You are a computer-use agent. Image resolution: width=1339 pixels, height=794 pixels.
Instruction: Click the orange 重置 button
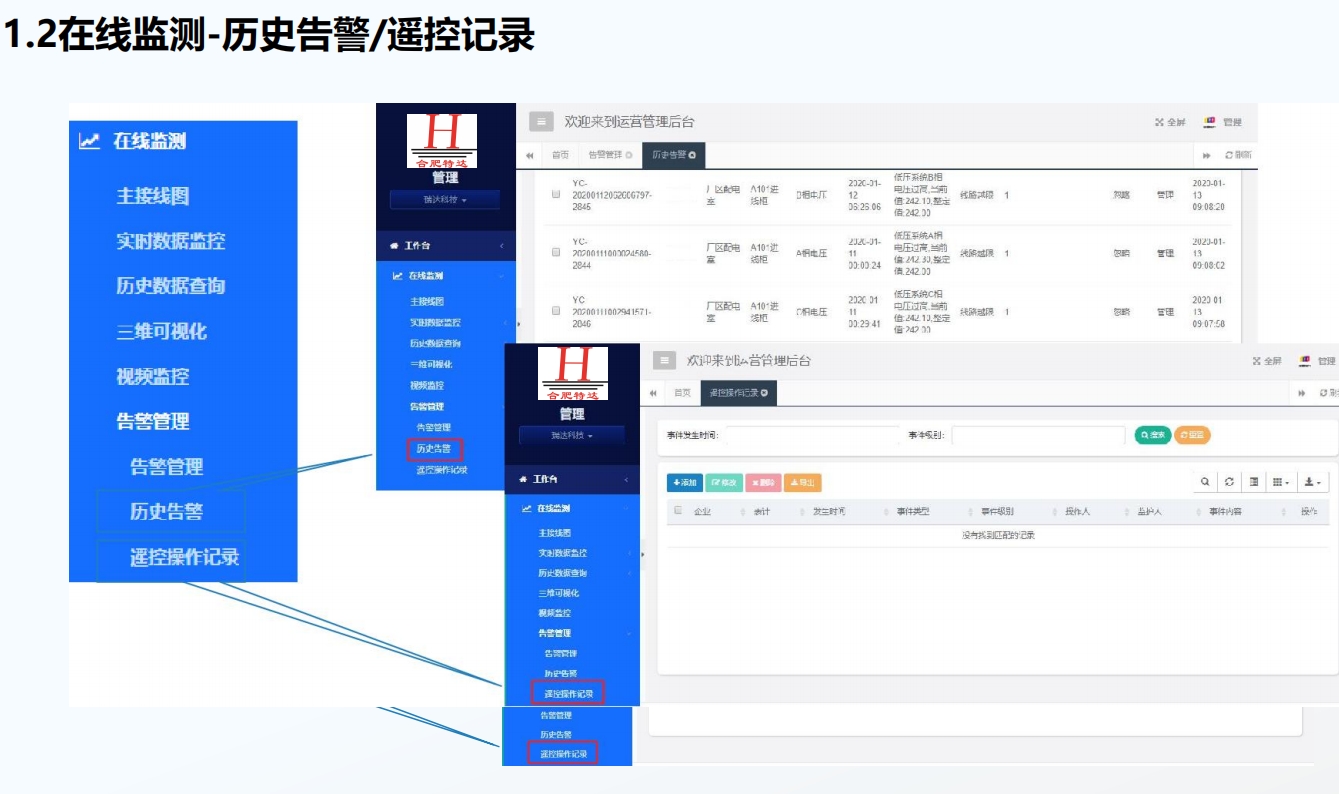1191,435
